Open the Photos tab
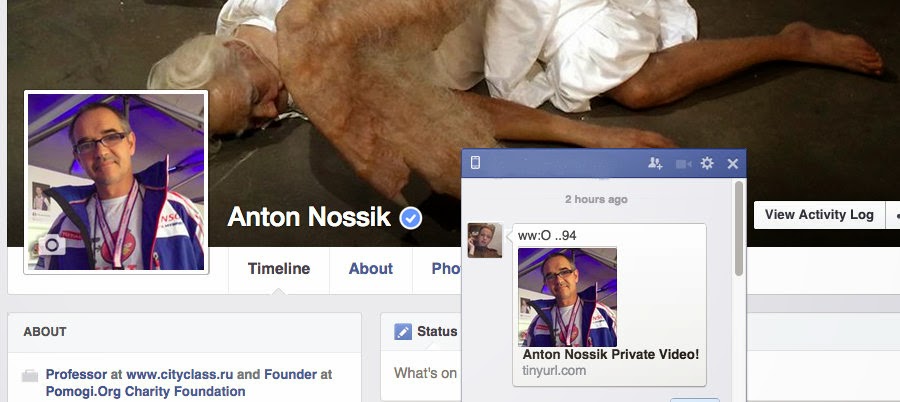The width and height of the screenshot is (900, 402). [446, 269]
